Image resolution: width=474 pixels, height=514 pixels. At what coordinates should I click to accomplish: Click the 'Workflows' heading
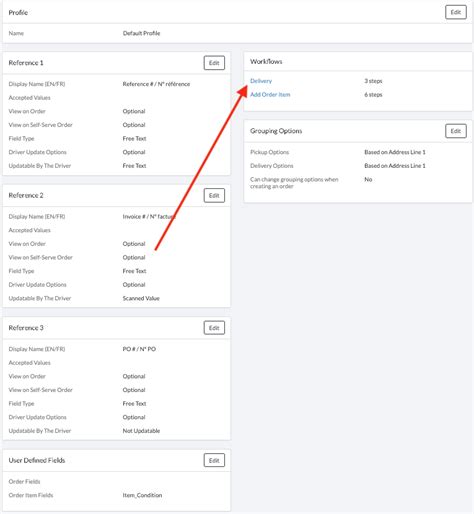click(266, 62)
